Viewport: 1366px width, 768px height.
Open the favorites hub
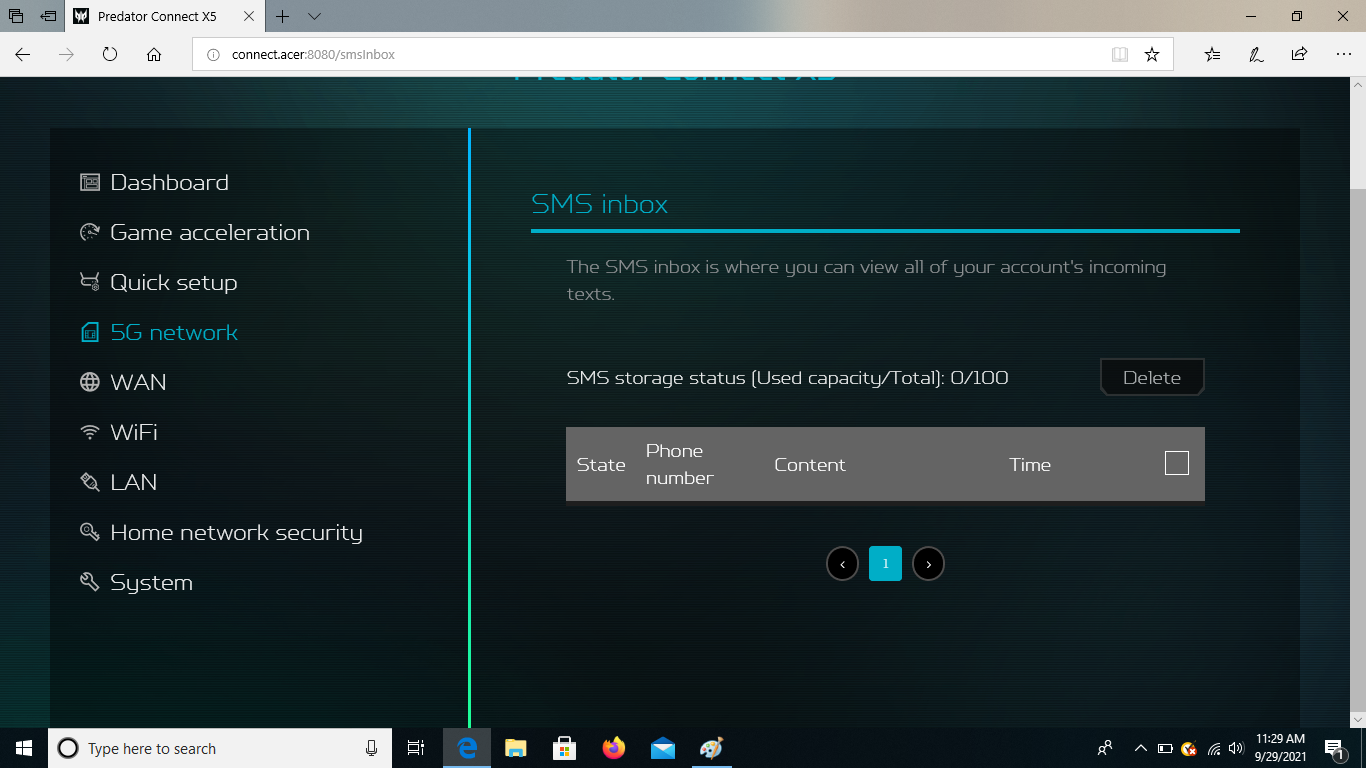coord(1212,55)
